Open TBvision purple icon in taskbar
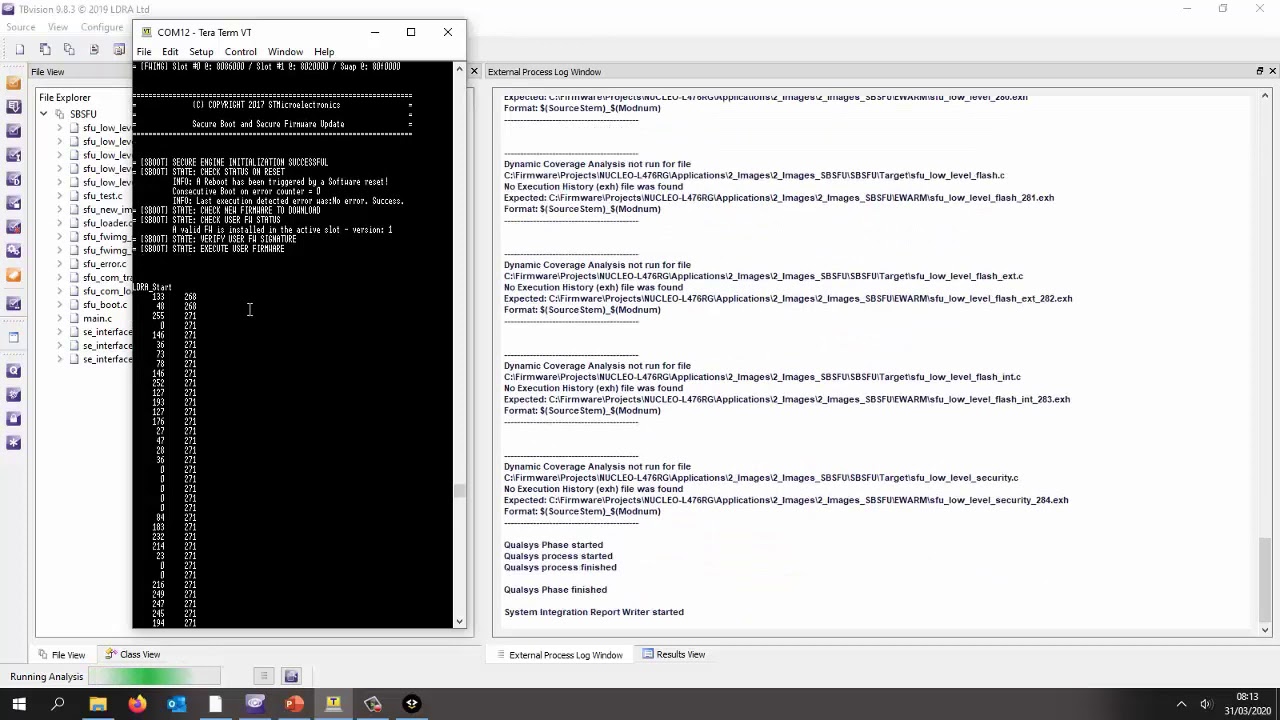 (255, 704)
